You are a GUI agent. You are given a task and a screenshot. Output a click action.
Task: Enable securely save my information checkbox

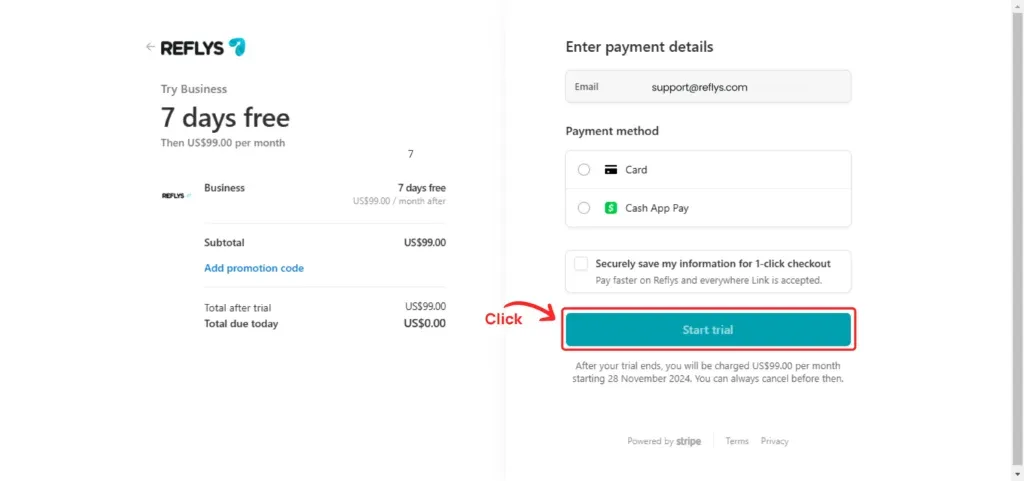coord(581,264)
